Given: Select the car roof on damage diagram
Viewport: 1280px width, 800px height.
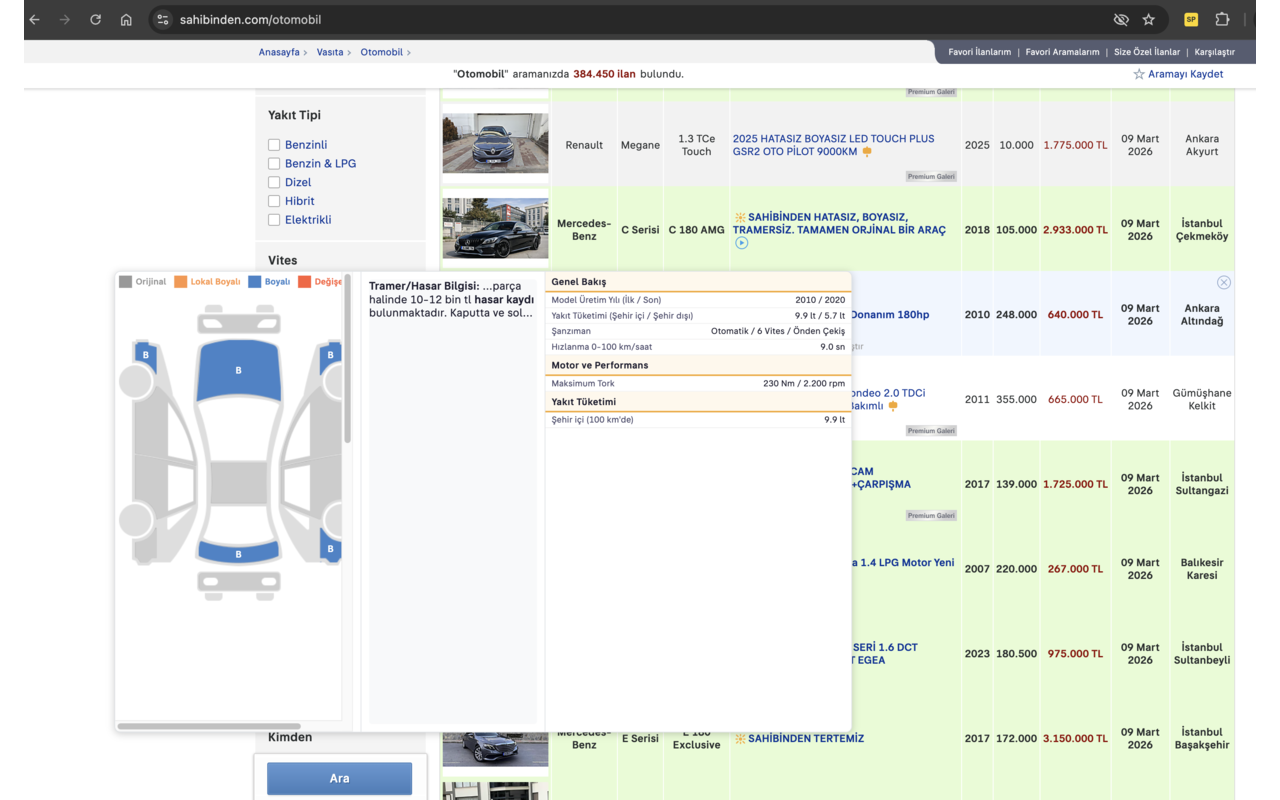Looking at the screenshot, I should (x=238, y=482).
